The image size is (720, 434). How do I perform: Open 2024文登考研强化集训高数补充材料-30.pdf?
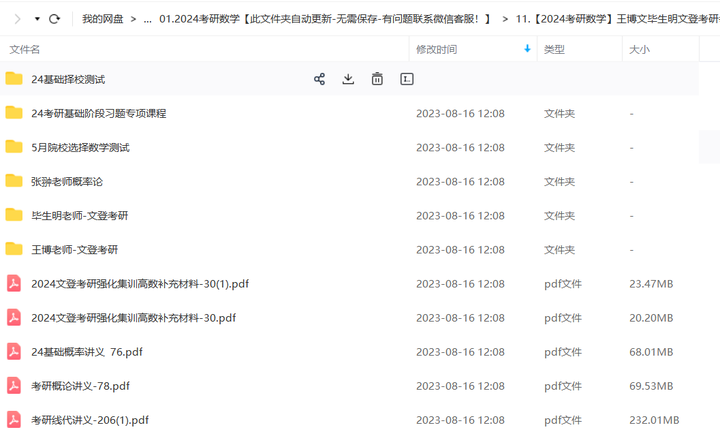point(134,318)
